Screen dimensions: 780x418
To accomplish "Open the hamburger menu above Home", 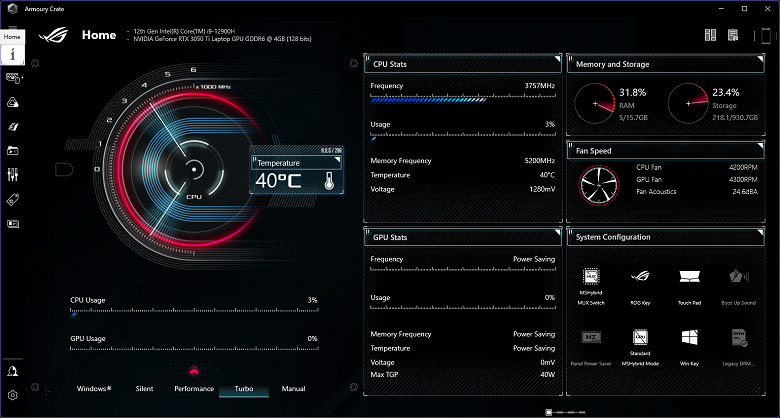I will pyautogui.click(x=12, y=29).
